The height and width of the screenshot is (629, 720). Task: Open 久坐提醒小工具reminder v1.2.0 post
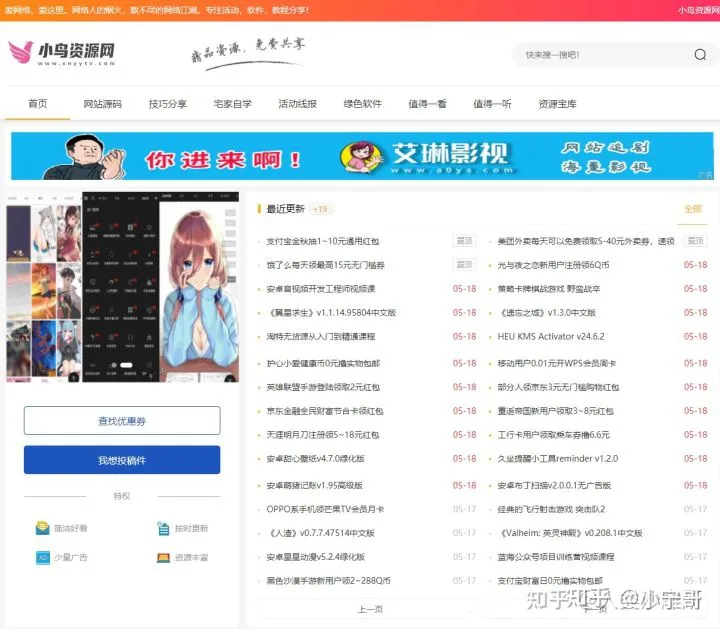[558, 459]
